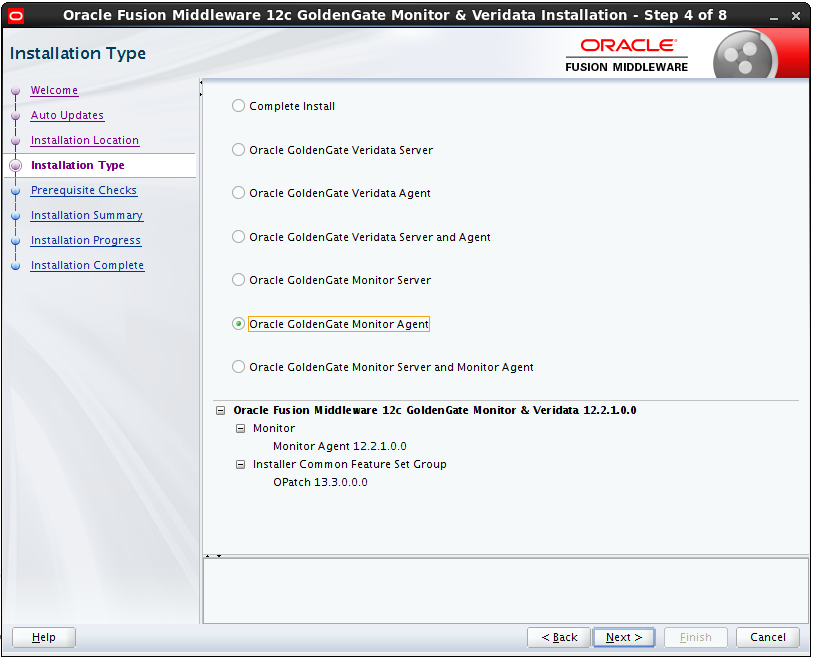Click the Installation Progress step bullet icon
The height and width of the screenshot is (658, 813).
[16, 241]
